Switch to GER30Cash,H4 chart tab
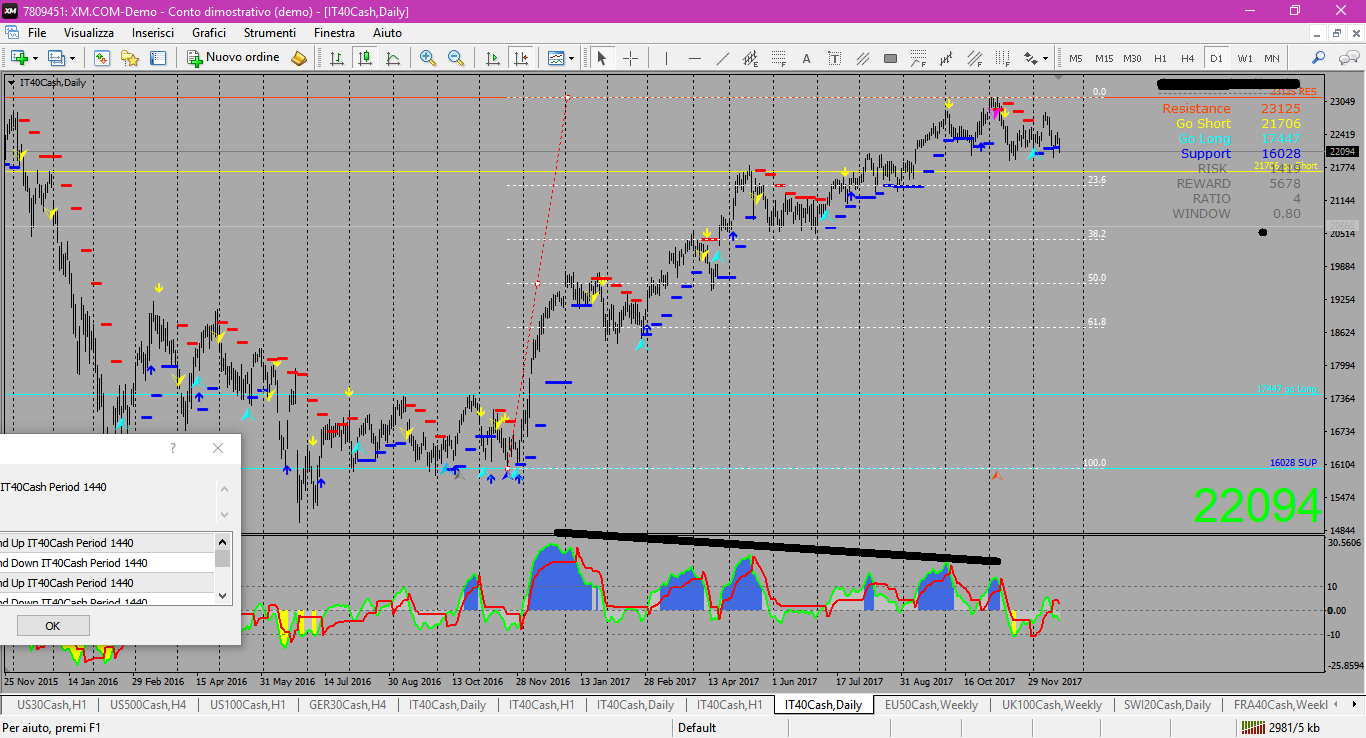This screenshot has height=738, width=1366. click(x=348, y=705)
